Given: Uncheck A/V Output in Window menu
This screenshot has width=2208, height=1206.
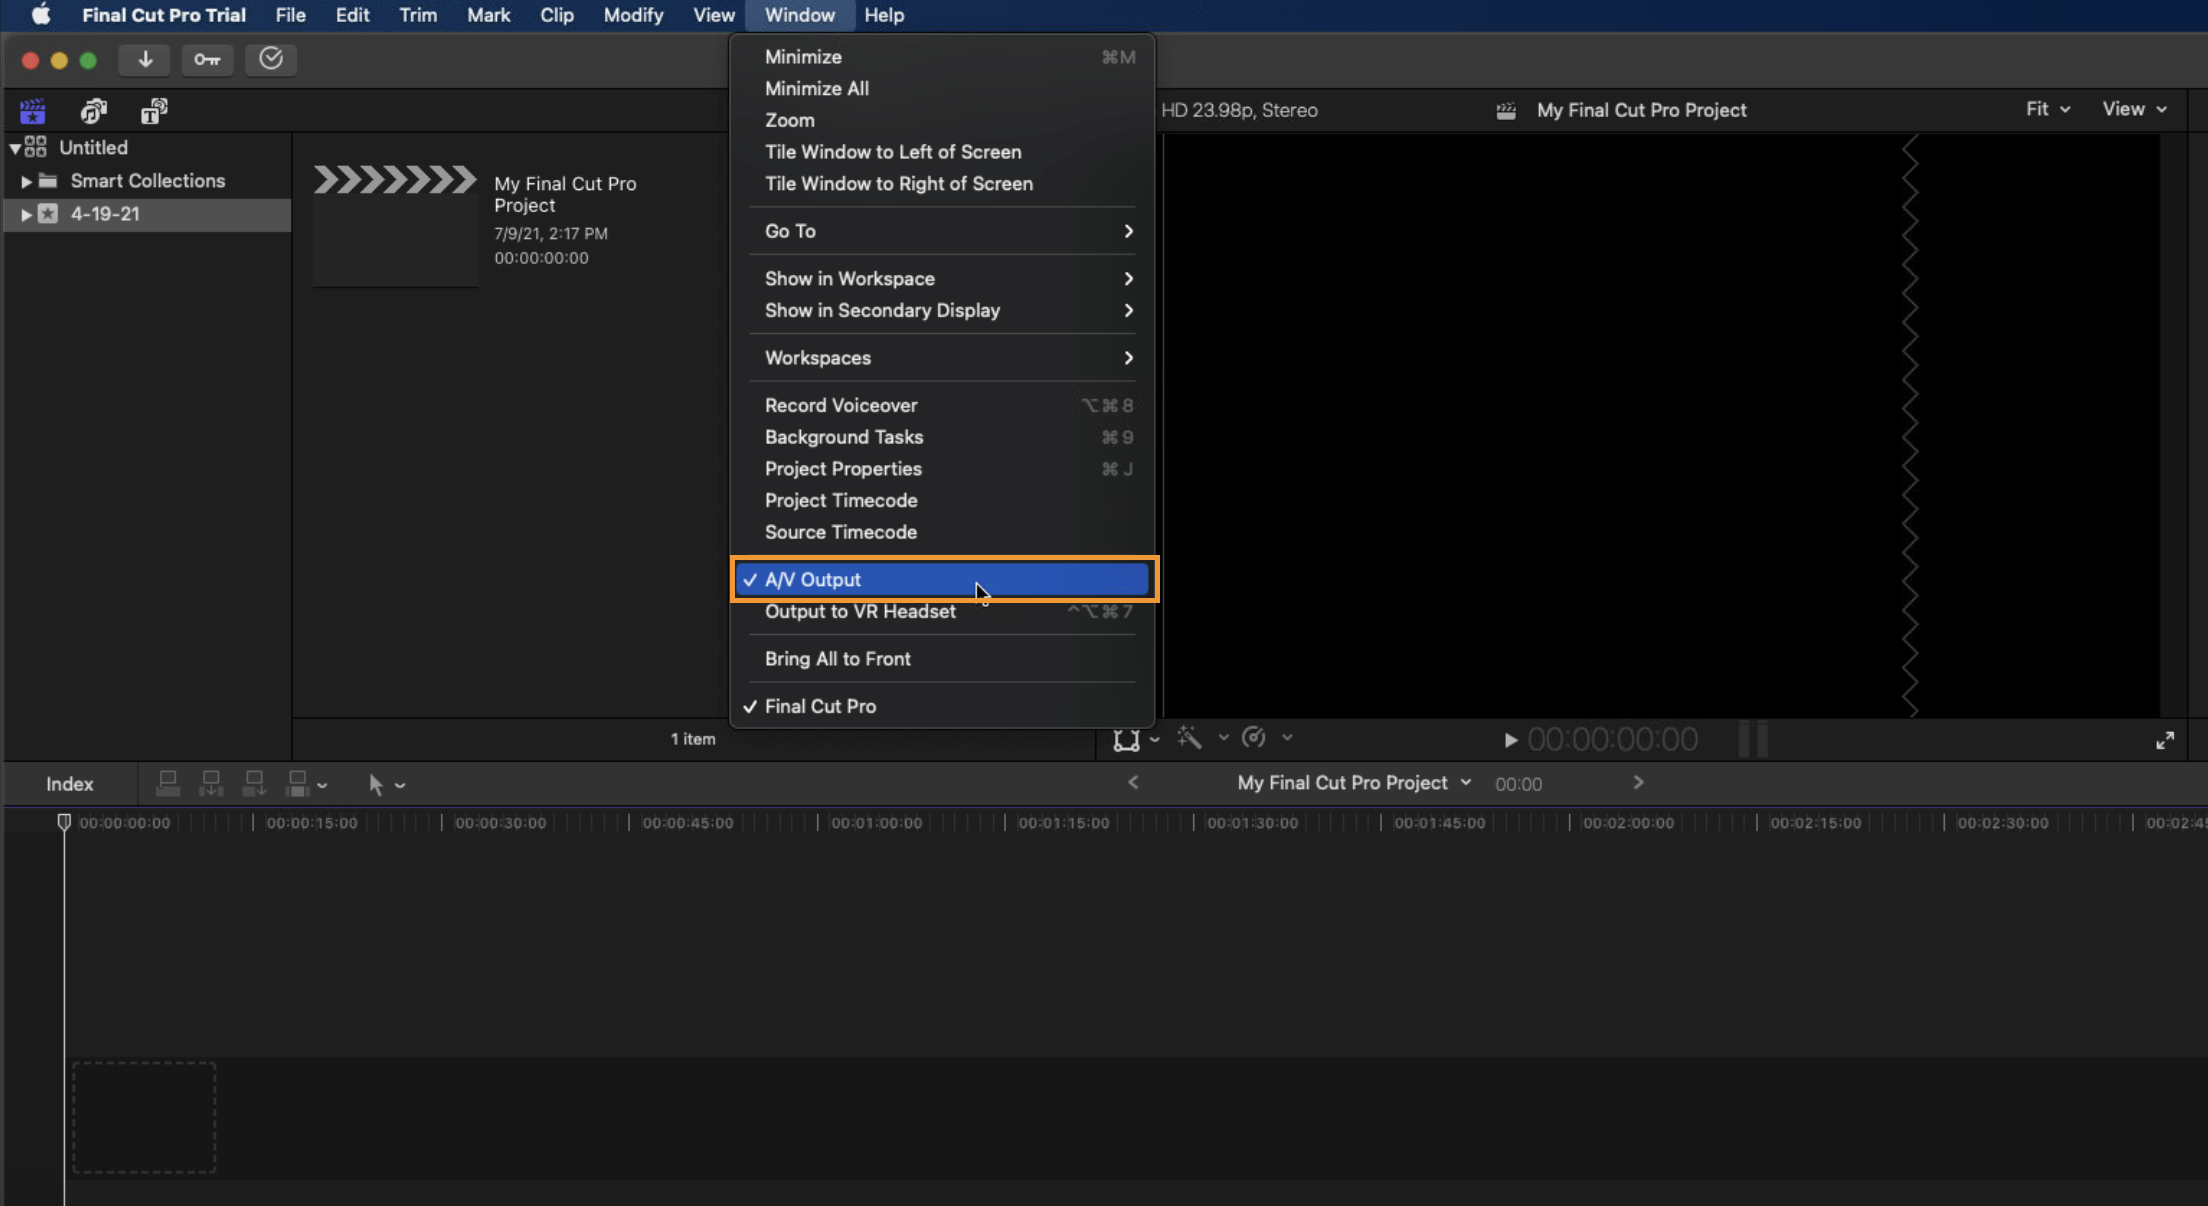Looking at the screenshot, I should (x=812, y=580).
